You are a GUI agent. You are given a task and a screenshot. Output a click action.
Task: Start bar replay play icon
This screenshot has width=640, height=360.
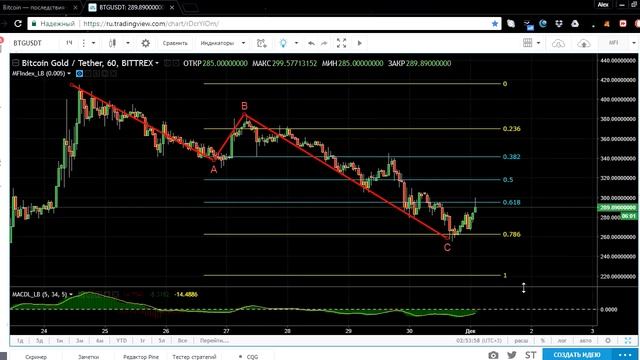[360, 43]
